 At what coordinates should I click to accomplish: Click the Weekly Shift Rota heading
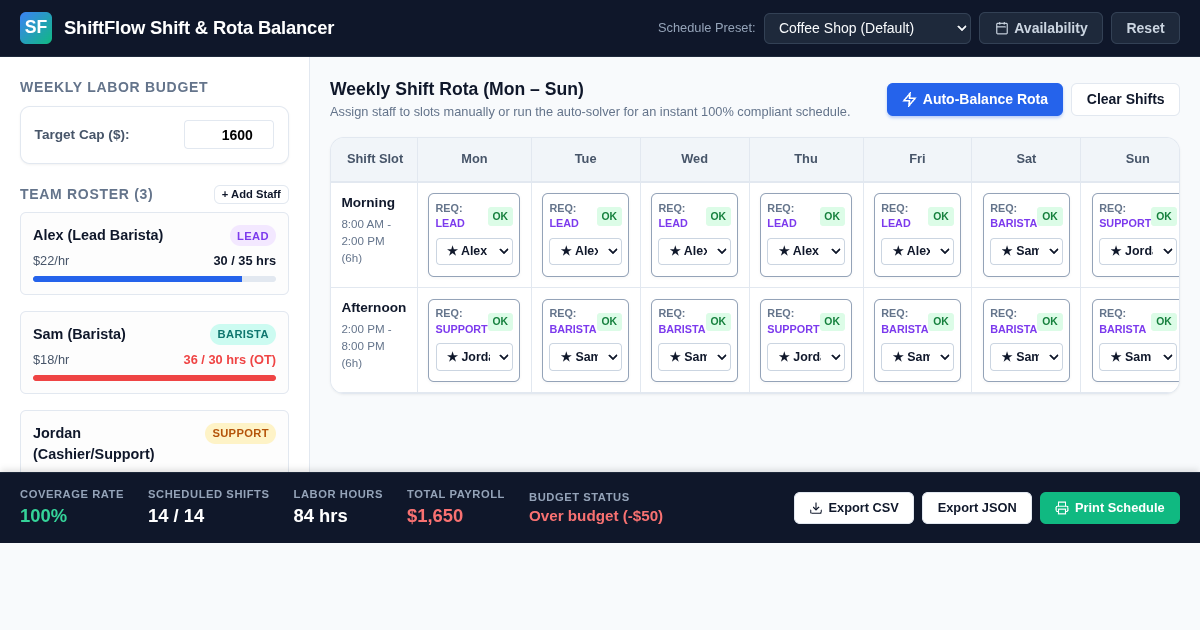pos(457,89)
